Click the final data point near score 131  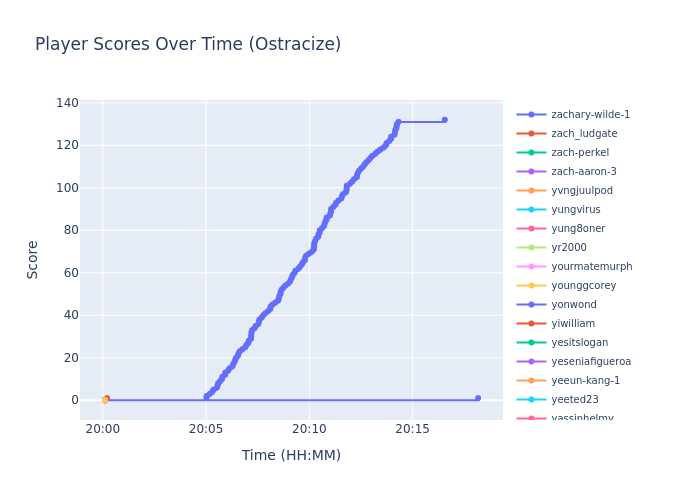445,120
